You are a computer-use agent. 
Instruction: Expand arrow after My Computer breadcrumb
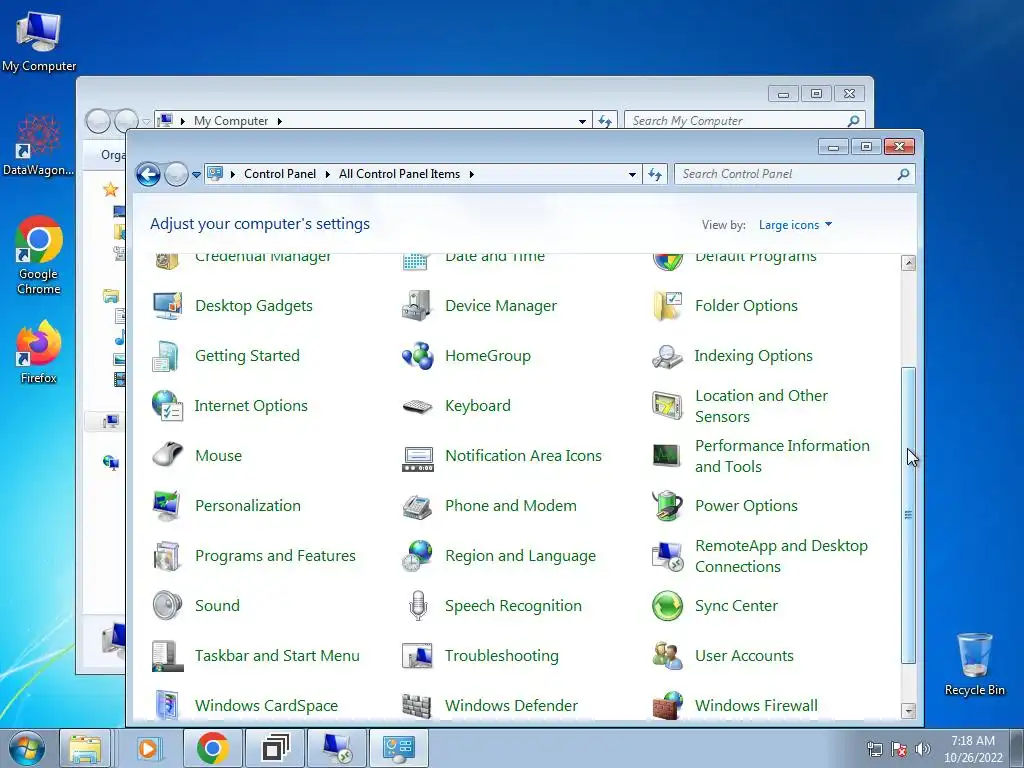(x=280, y=121)
